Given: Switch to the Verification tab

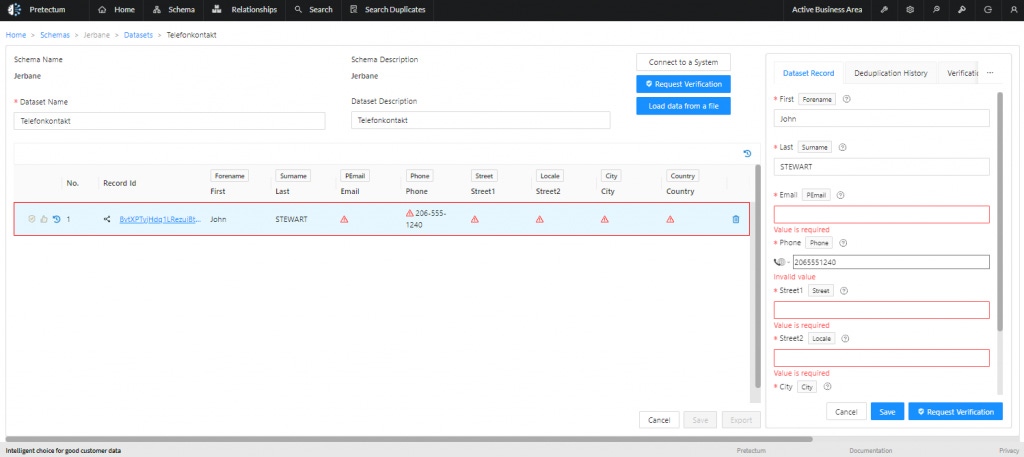Looking at the screenshot, I should (961, 73).
